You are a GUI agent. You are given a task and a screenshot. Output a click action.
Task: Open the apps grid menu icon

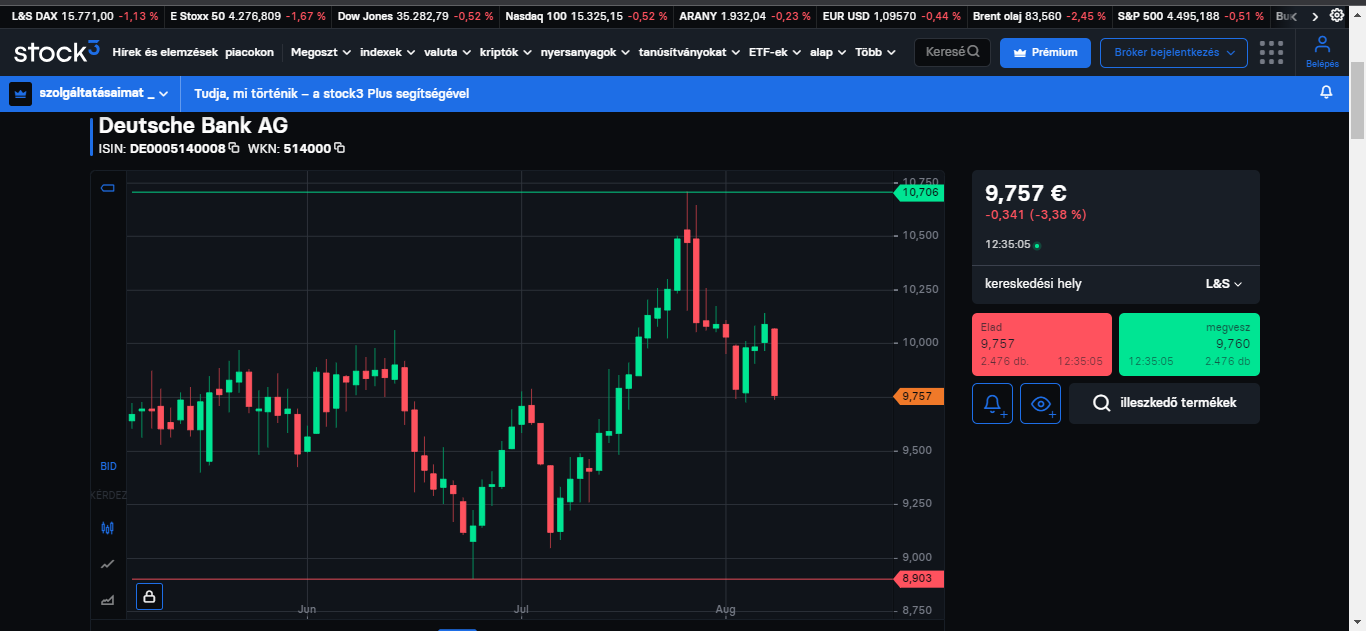(x=1271, y=52)
